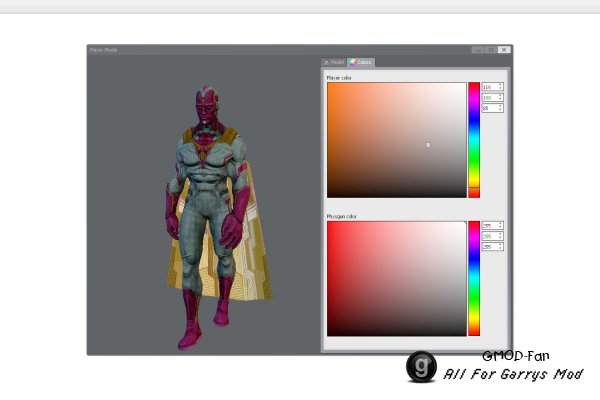Pick a shade in Physgun color square
This screenshot has width=600, height=400.
pyautogui.click(x=396, y=279)
